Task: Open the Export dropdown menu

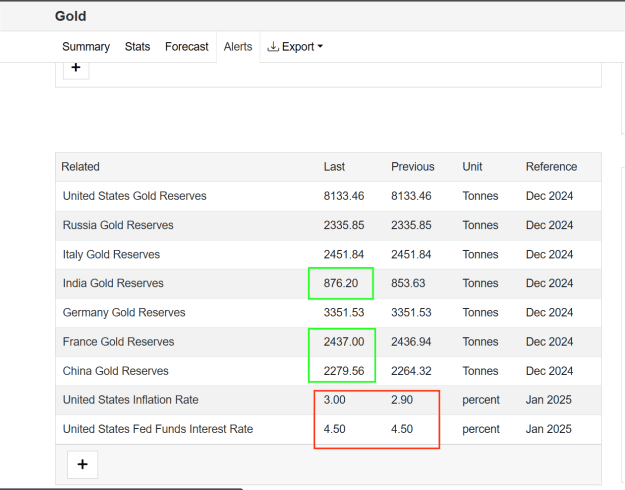Action: tap(295, 47)
